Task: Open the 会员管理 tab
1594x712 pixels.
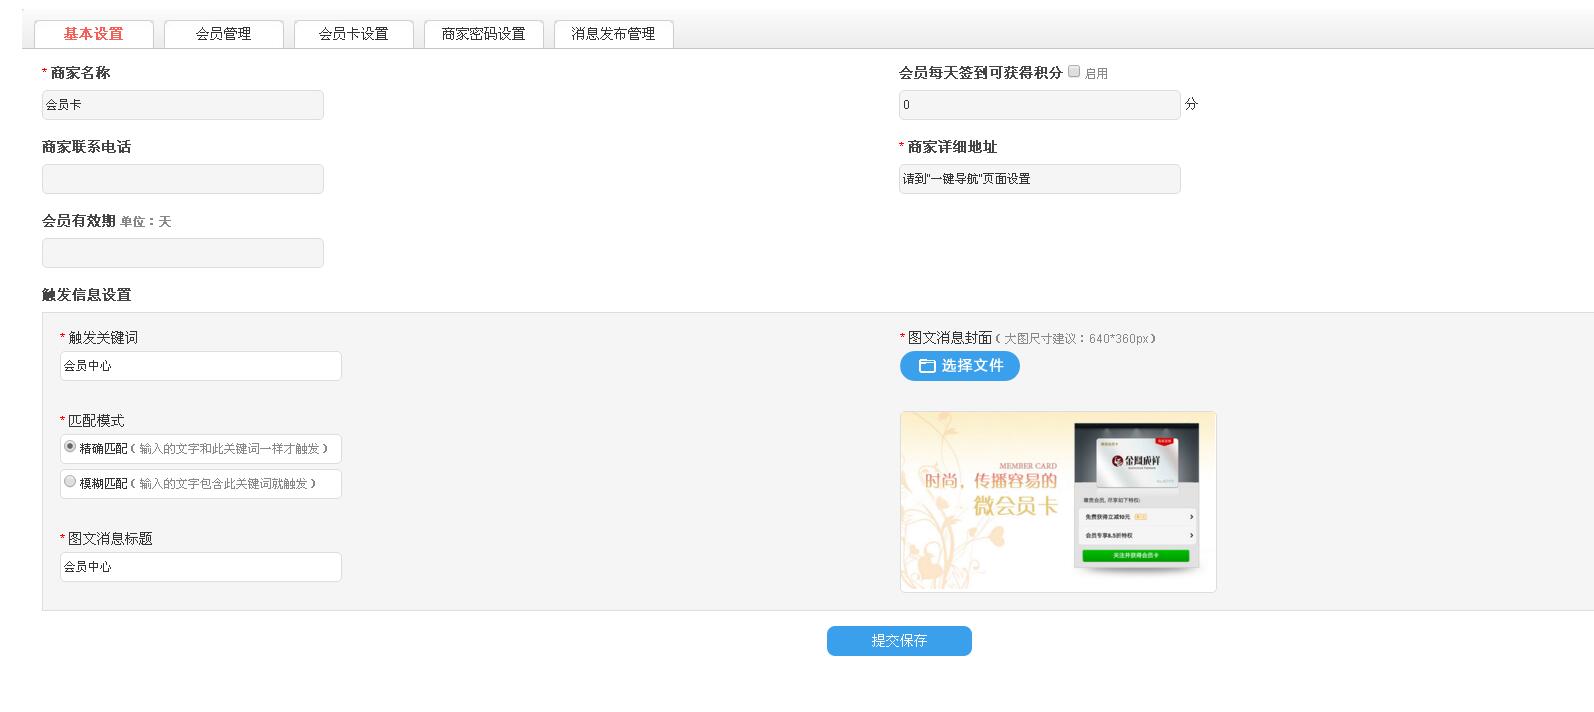Action: click(x=223, y=34)
